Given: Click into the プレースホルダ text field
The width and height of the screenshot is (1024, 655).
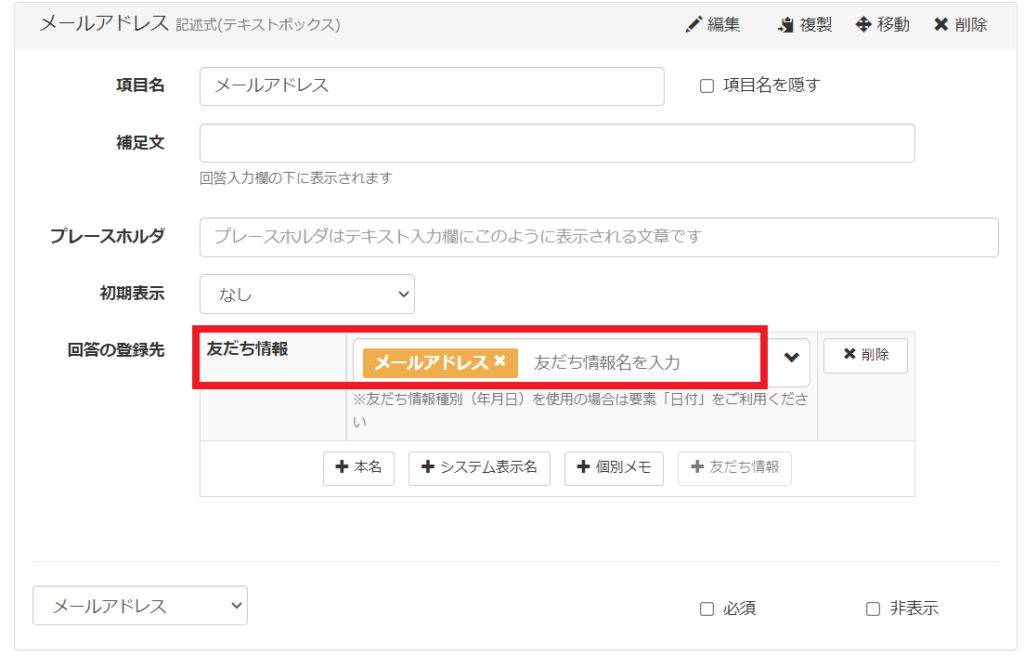Looking at the screenshot, I should (x=598, y=237).
